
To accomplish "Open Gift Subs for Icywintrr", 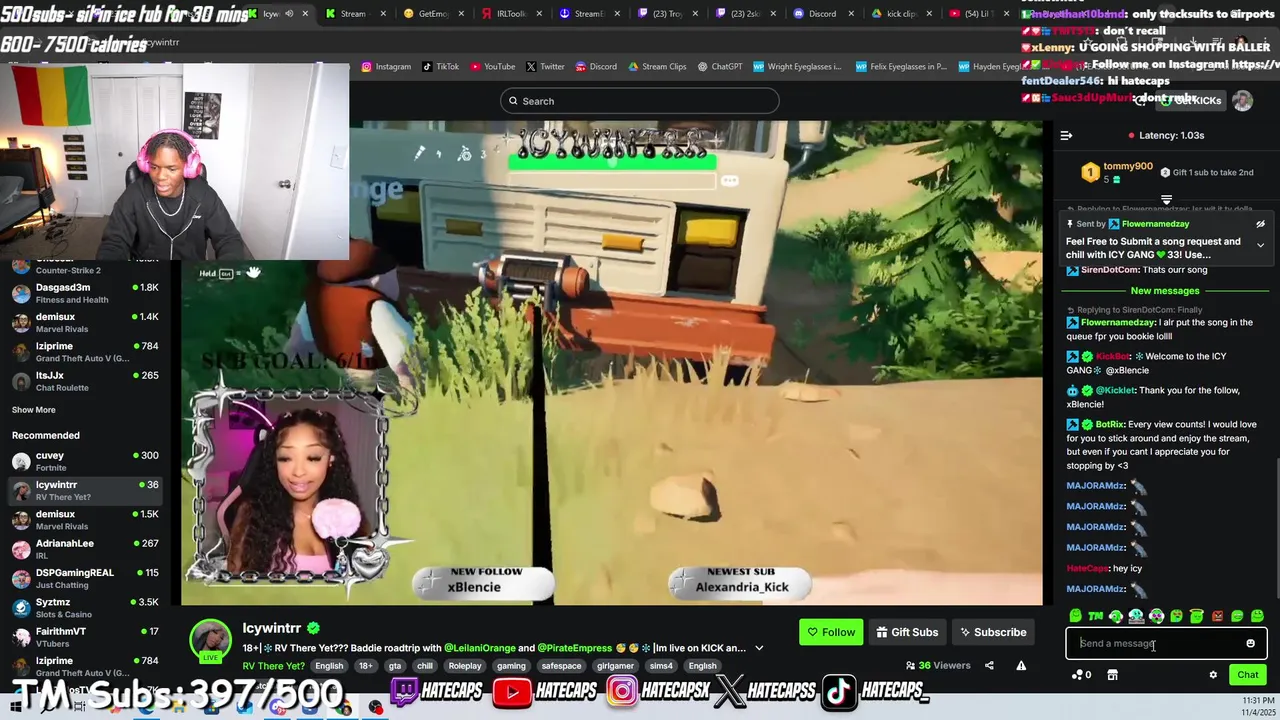I will [x=907, y=632].
